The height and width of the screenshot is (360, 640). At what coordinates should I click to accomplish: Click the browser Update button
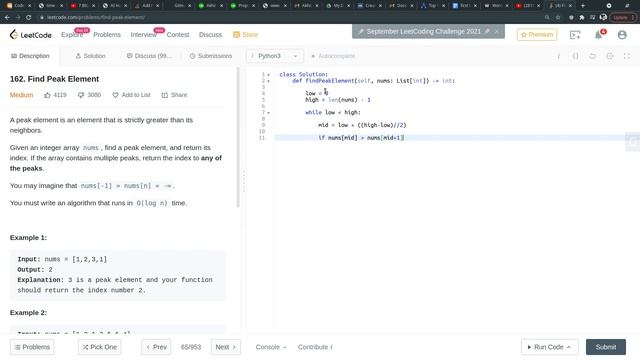point(623,18)
